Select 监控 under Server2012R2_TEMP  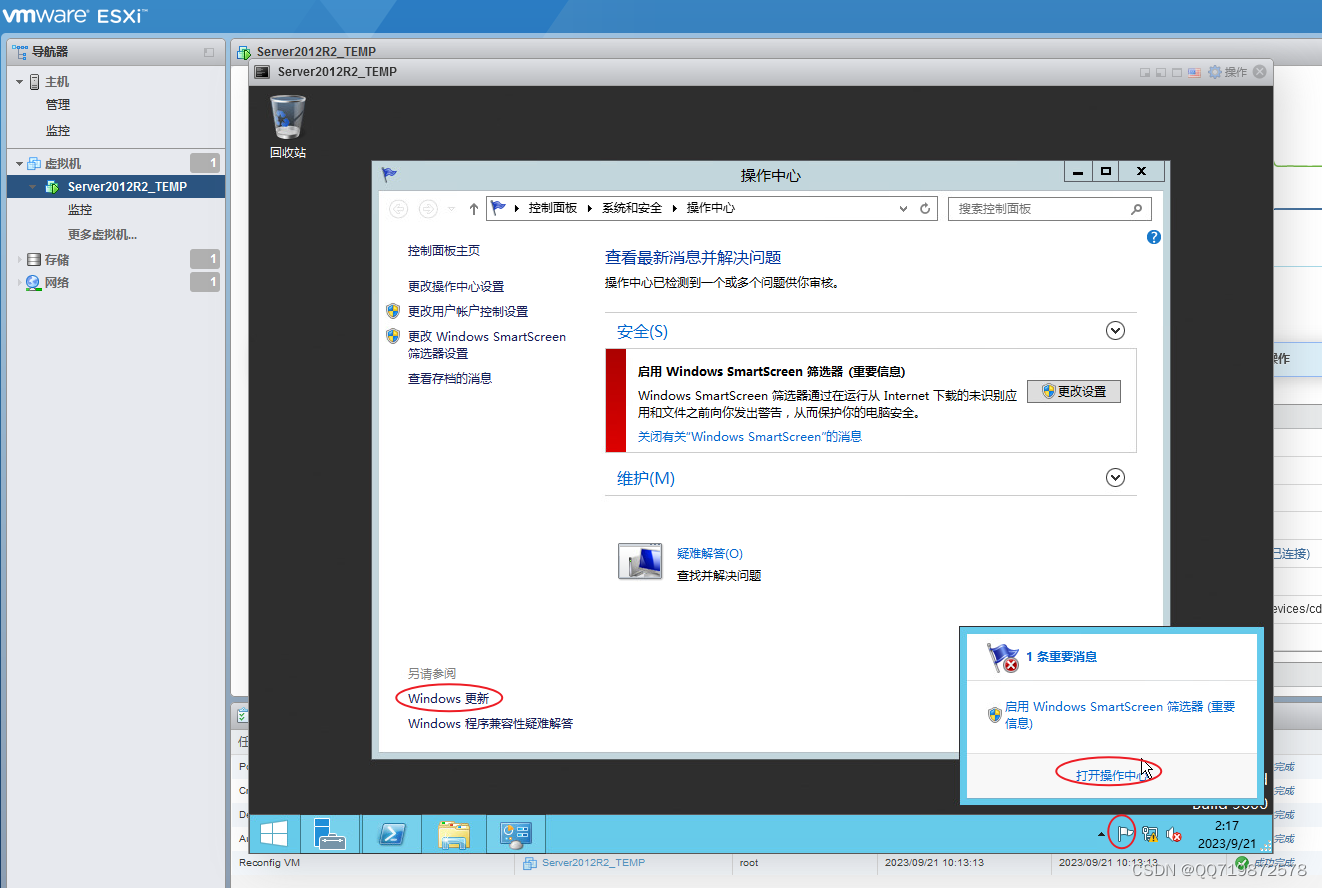80,210
